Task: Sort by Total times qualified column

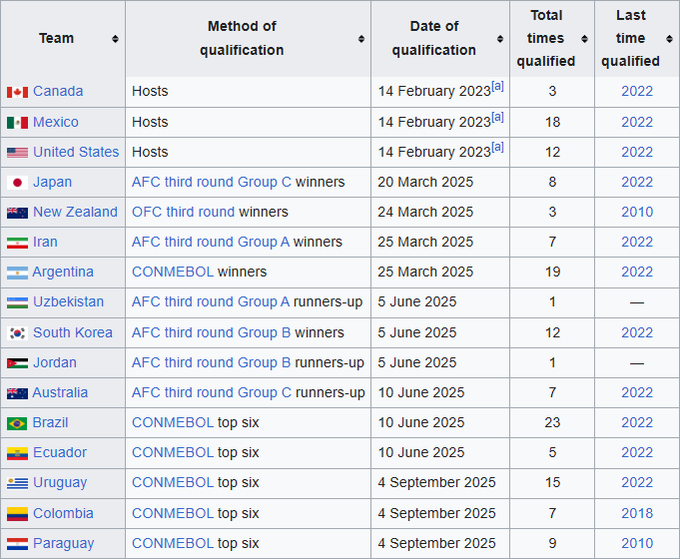Action: [584, 39]
